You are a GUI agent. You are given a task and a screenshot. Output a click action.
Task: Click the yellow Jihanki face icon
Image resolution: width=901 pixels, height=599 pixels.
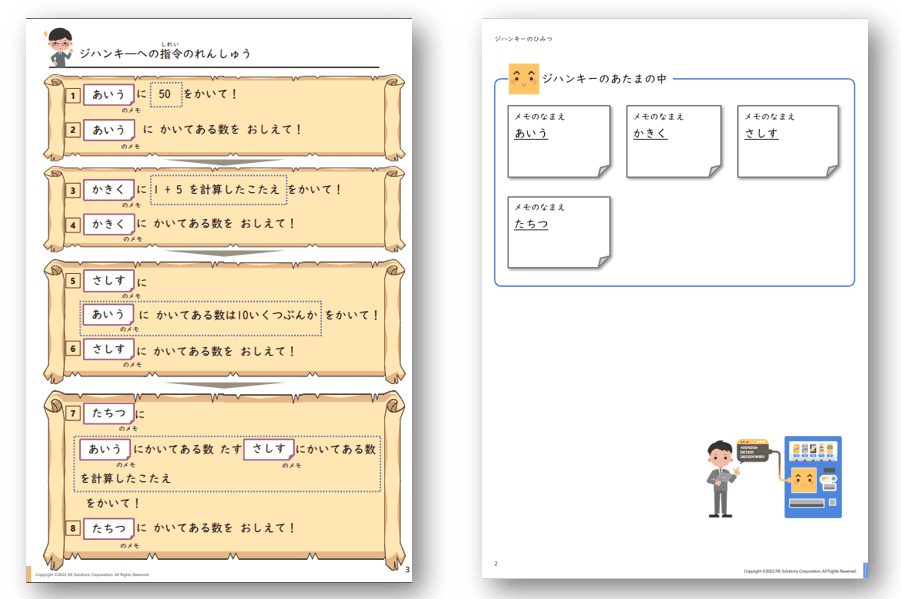[x=523, y=79]
